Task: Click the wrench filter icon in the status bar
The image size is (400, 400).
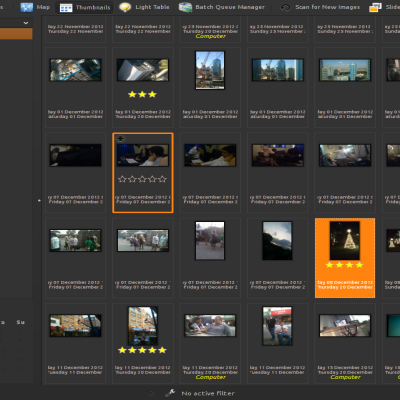Action: 170,393
